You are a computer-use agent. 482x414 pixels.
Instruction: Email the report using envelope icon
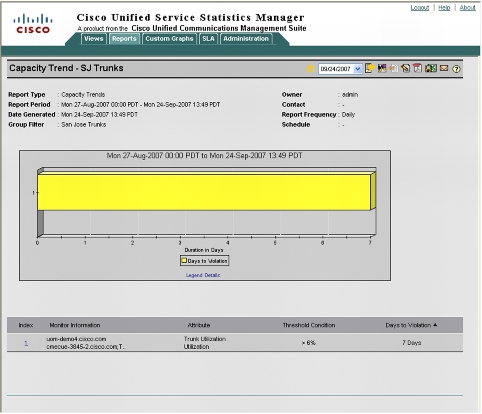[x=444, y=68]
